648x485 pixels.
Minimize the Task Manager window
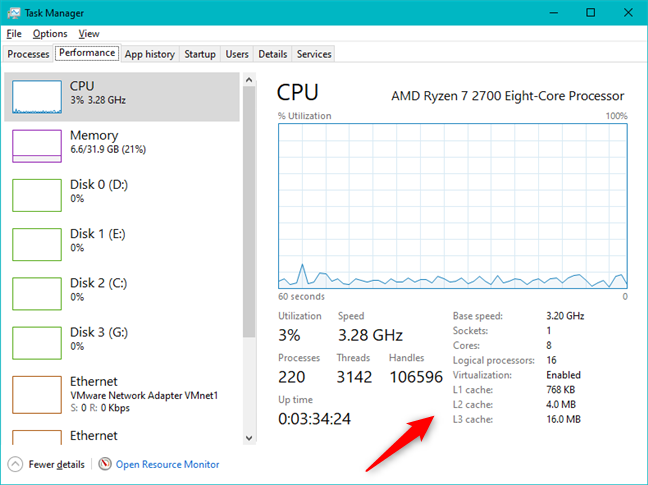click(x=554, y=13)
